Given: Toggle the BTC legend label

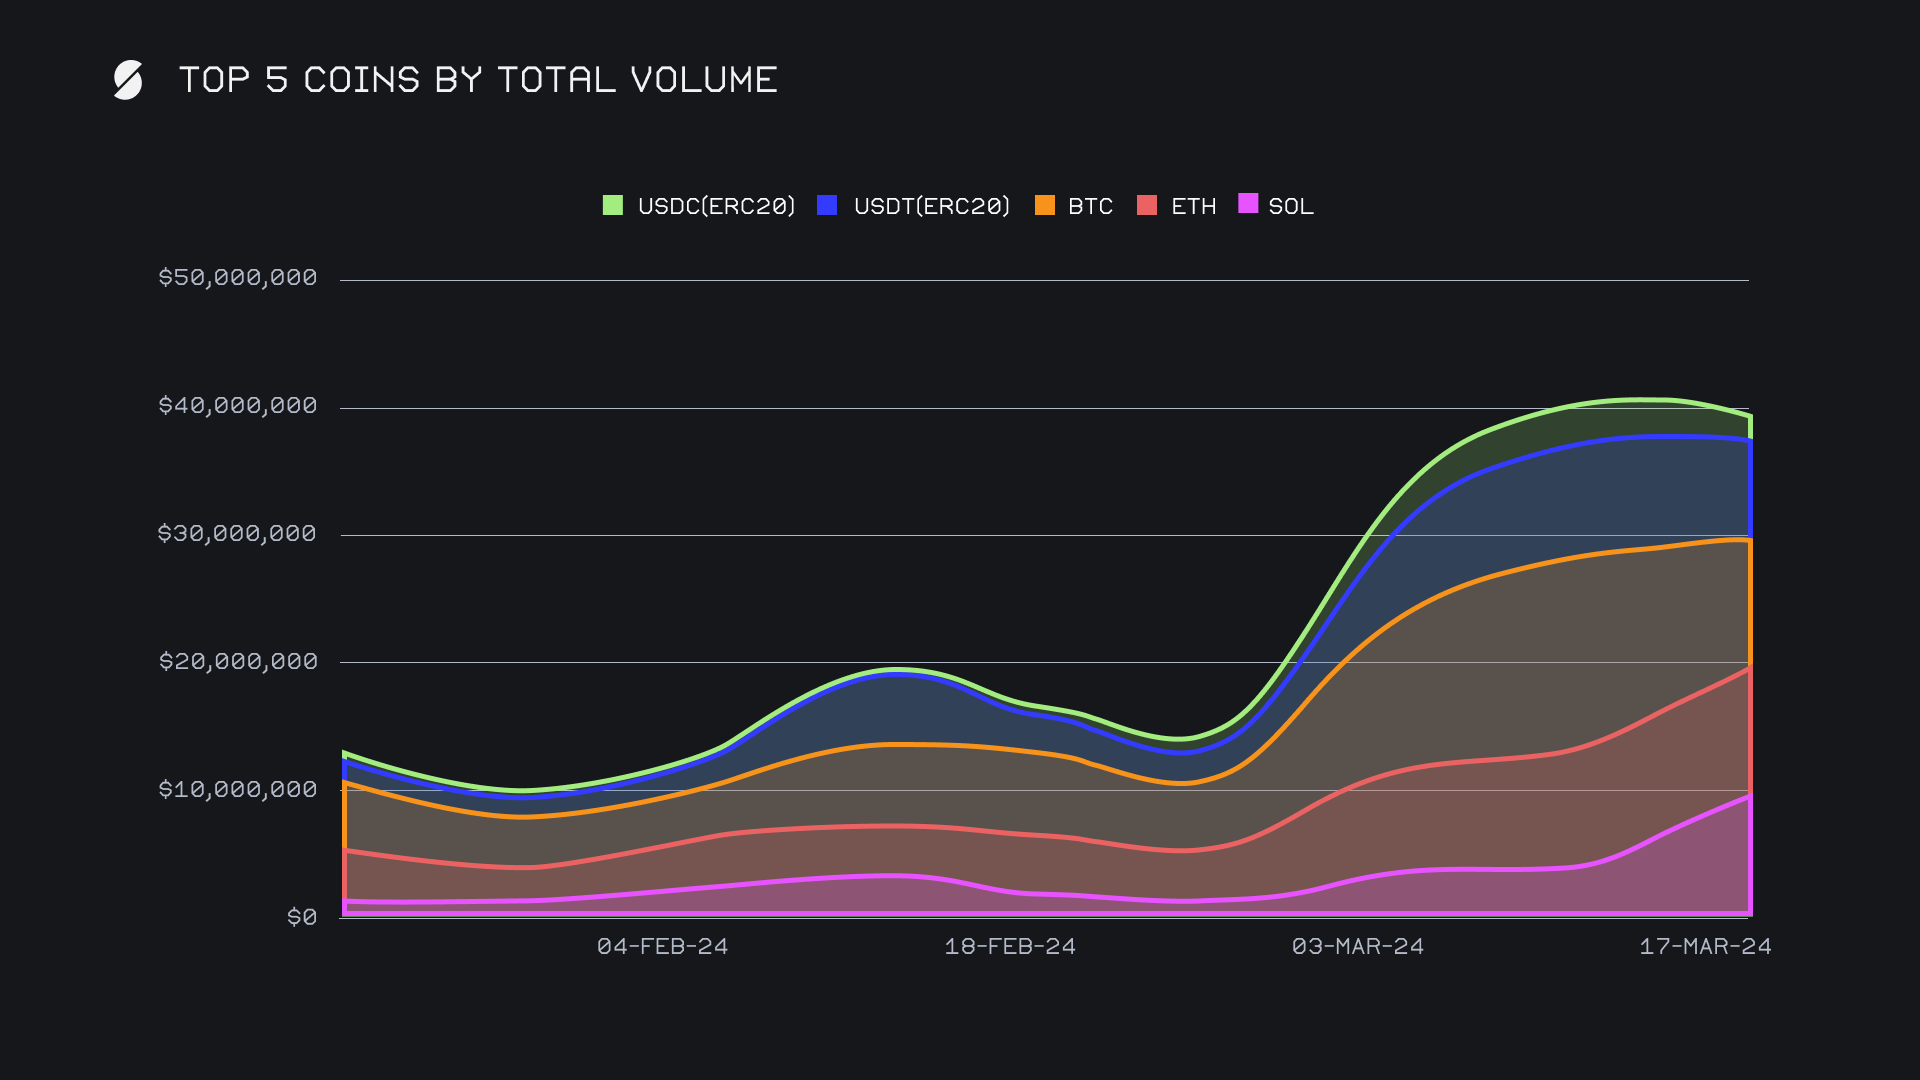Looking at the screenshot, I should coord(1090,206).
